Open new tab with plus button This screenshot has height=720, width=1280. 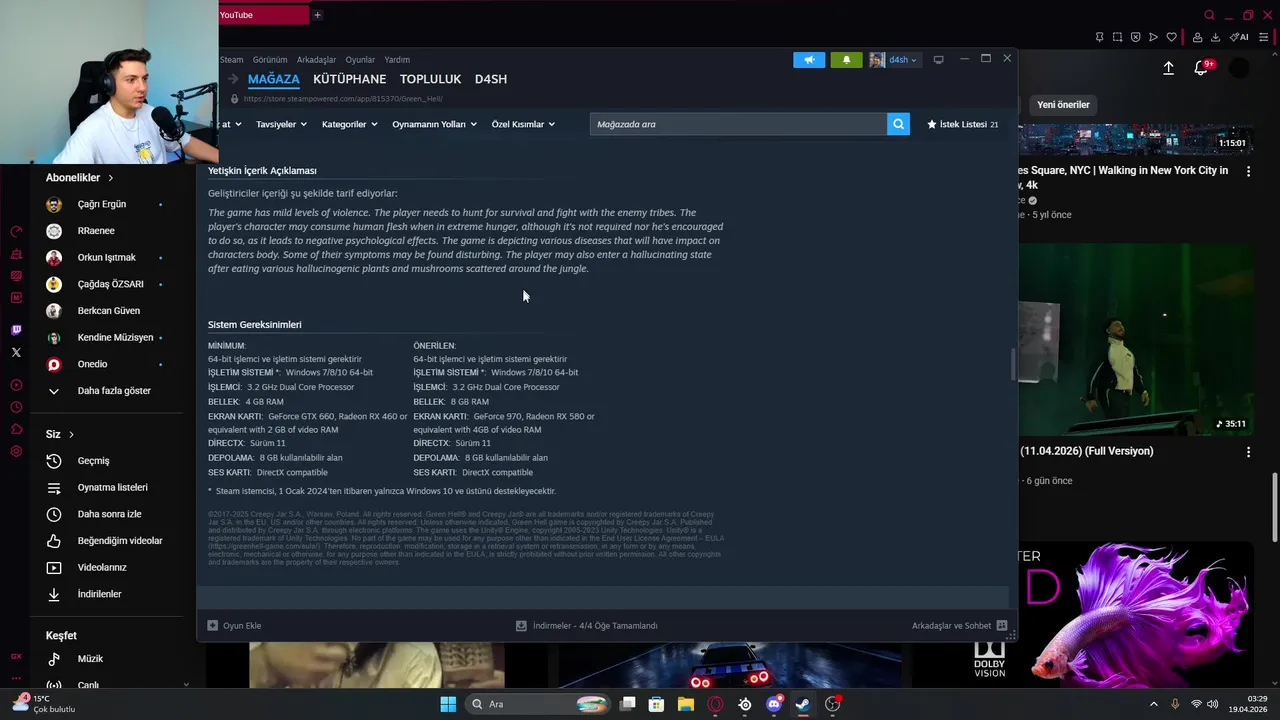[x=317, y=15]
